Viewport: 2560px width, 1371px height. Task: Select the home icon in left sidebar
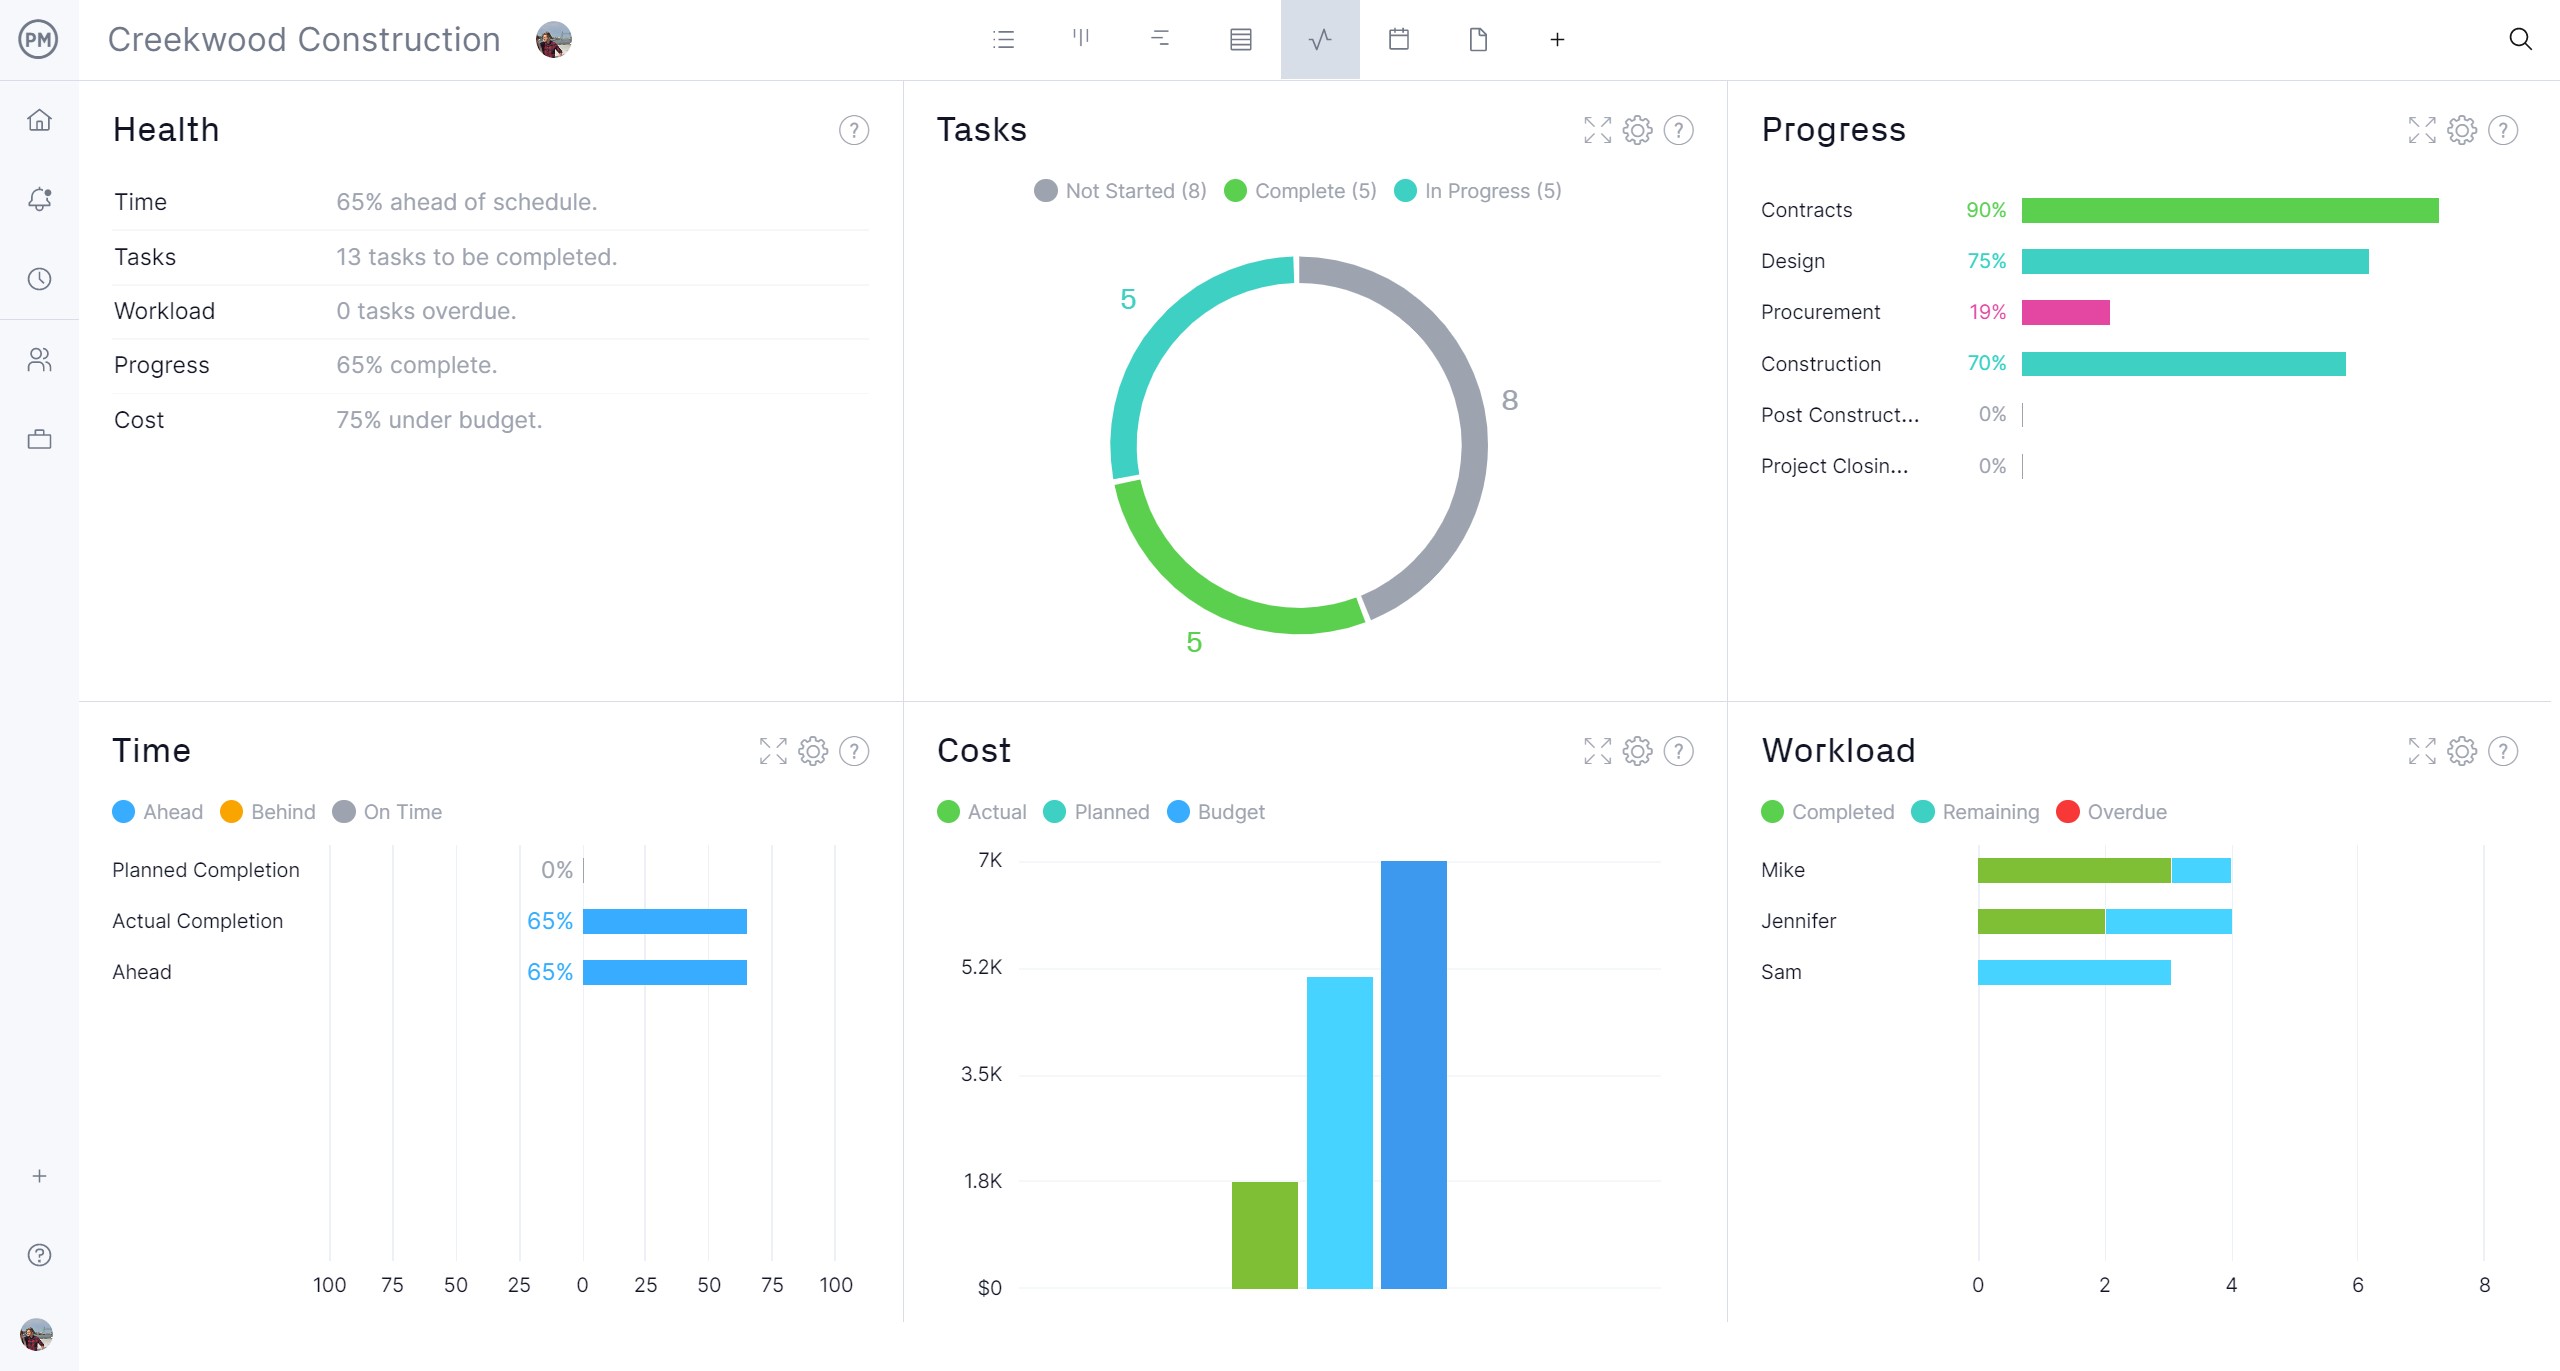39,120
